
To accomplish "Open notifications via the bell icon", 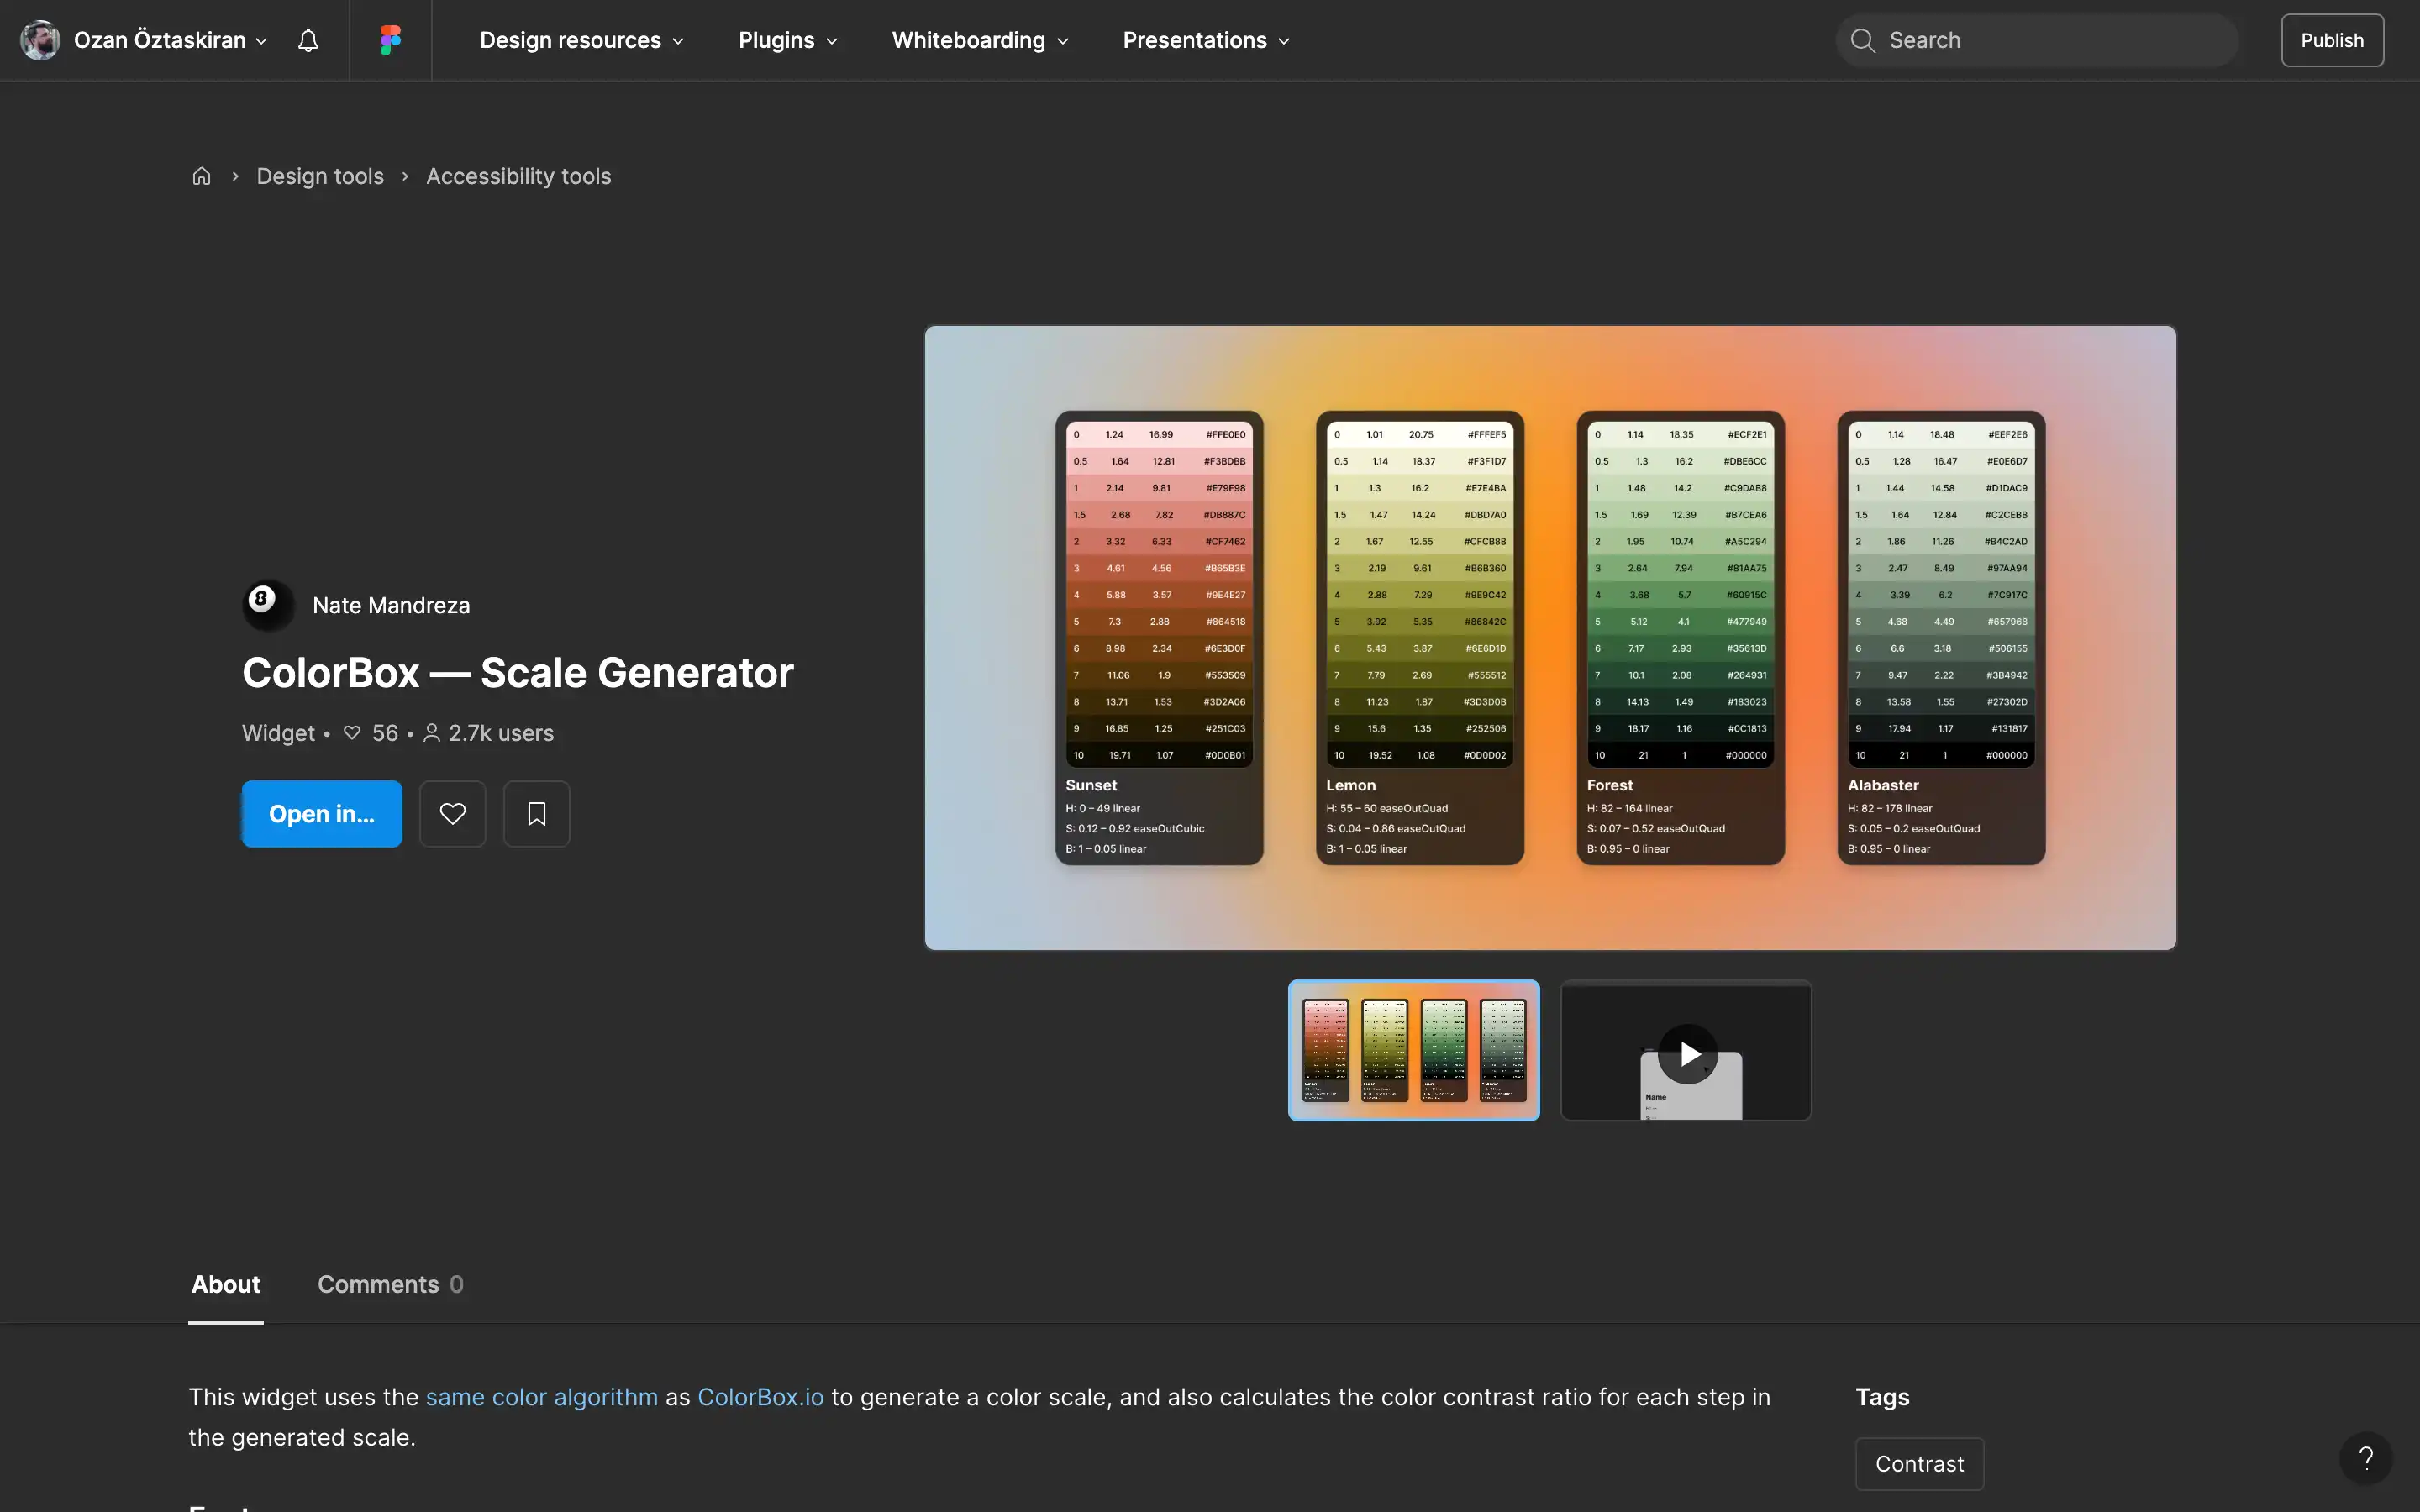I will point(307,40).
